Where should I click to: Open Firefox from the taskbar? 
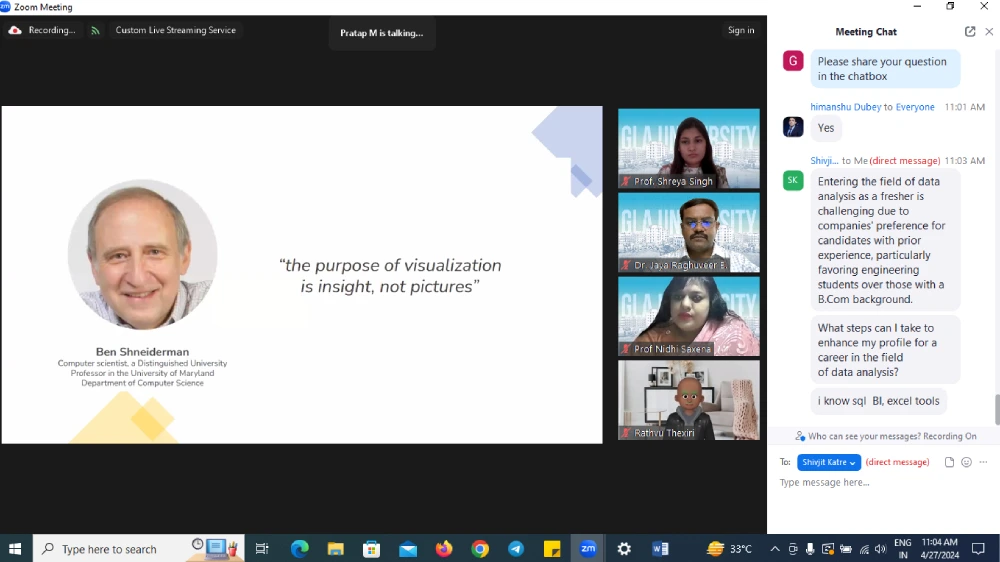pos(444,549)
